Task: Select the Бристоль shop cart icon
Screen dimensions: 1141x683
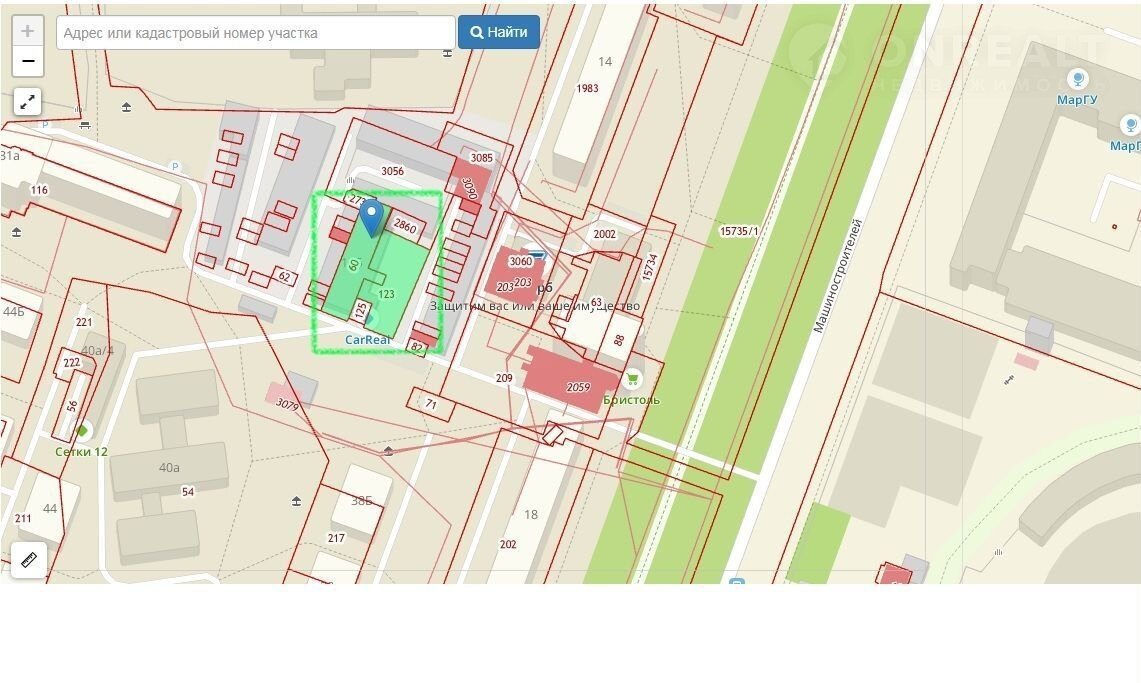Action: (632, 380)
